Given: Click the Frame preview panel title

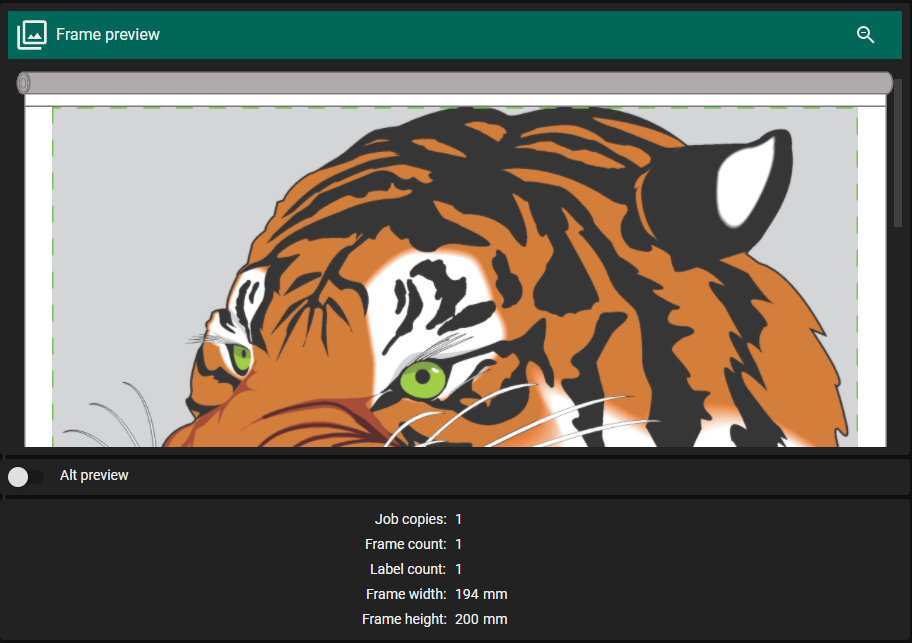Looking at the screenshot, I should [108, 35].
